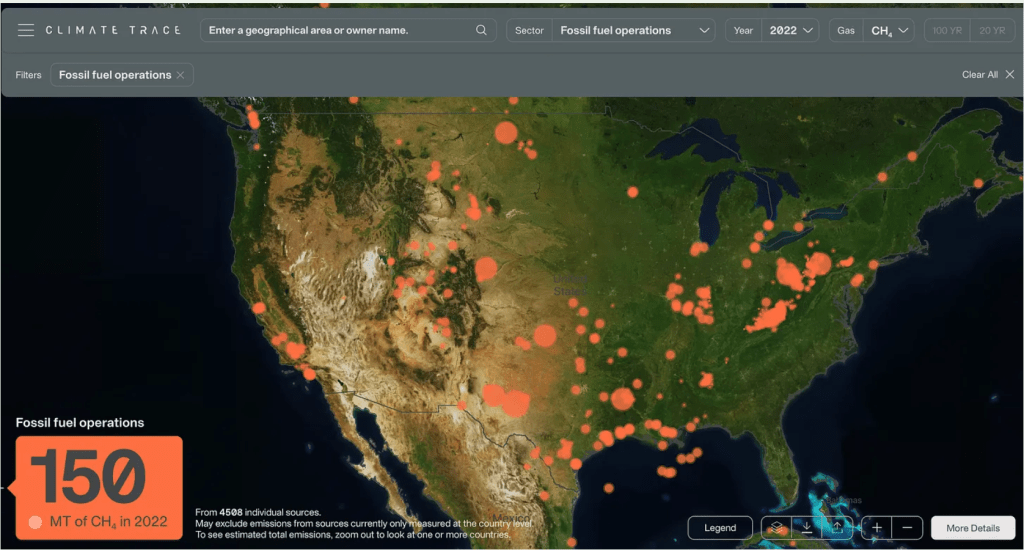Click the download data icon
Image resolution: width=1024 pixels, height=550 pixels.
[806, 527]
